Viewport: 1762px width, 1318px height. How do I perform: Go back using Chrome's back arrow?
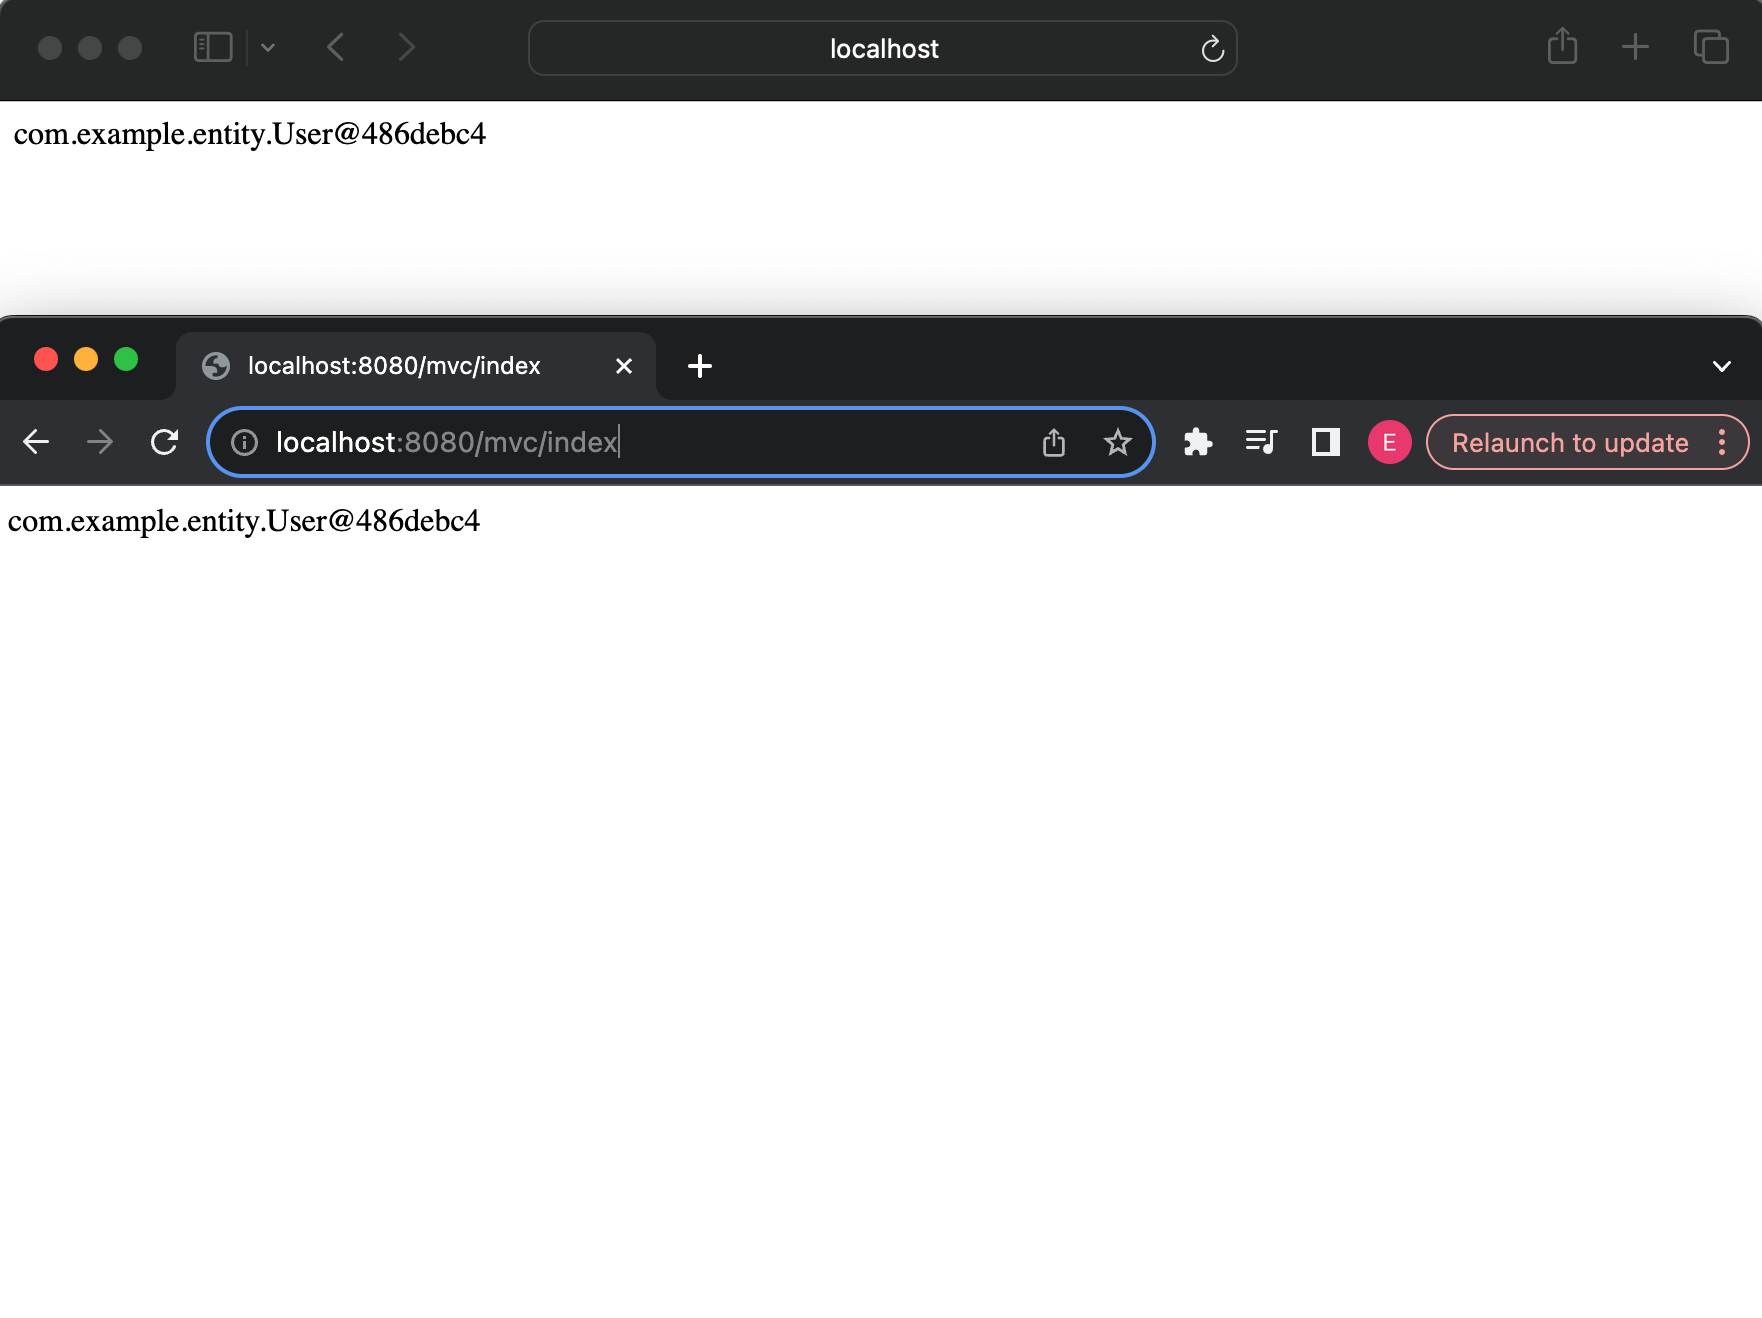[x=36, y=441]
